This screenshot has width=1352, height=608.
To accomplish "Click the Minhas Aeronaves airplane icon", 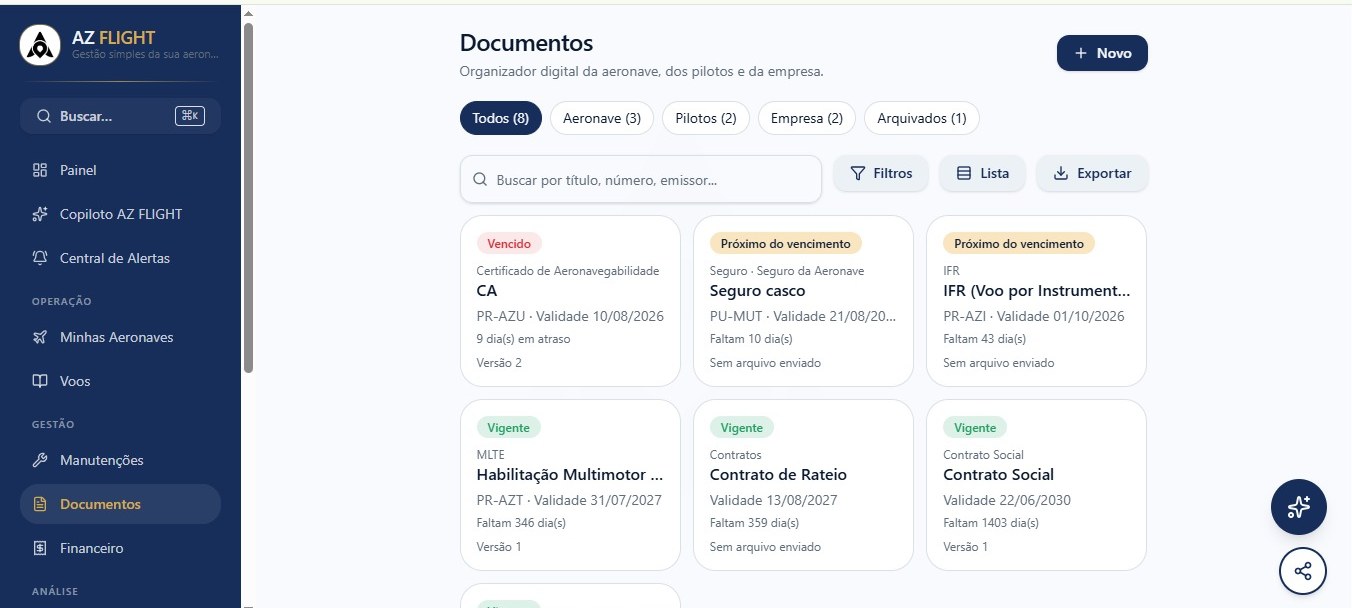I will [40, 337].
